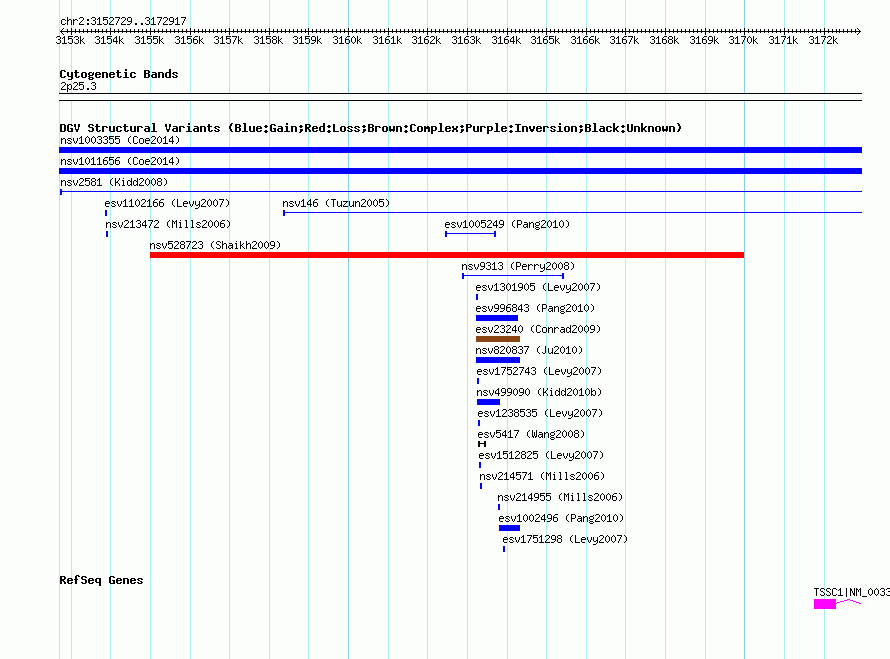Click the 2p25.3 cytogenetic band label
This screenshot has width=890, height=659.
78,87
